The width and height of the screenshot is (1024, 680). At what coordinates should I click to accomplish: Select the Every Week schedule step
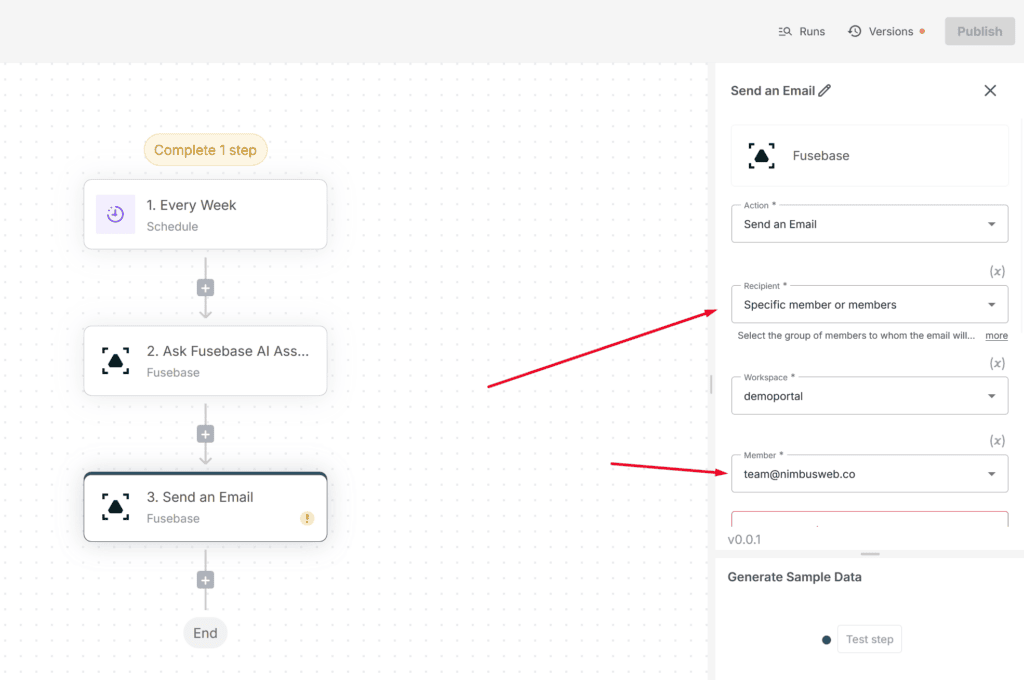coord(205,214)
